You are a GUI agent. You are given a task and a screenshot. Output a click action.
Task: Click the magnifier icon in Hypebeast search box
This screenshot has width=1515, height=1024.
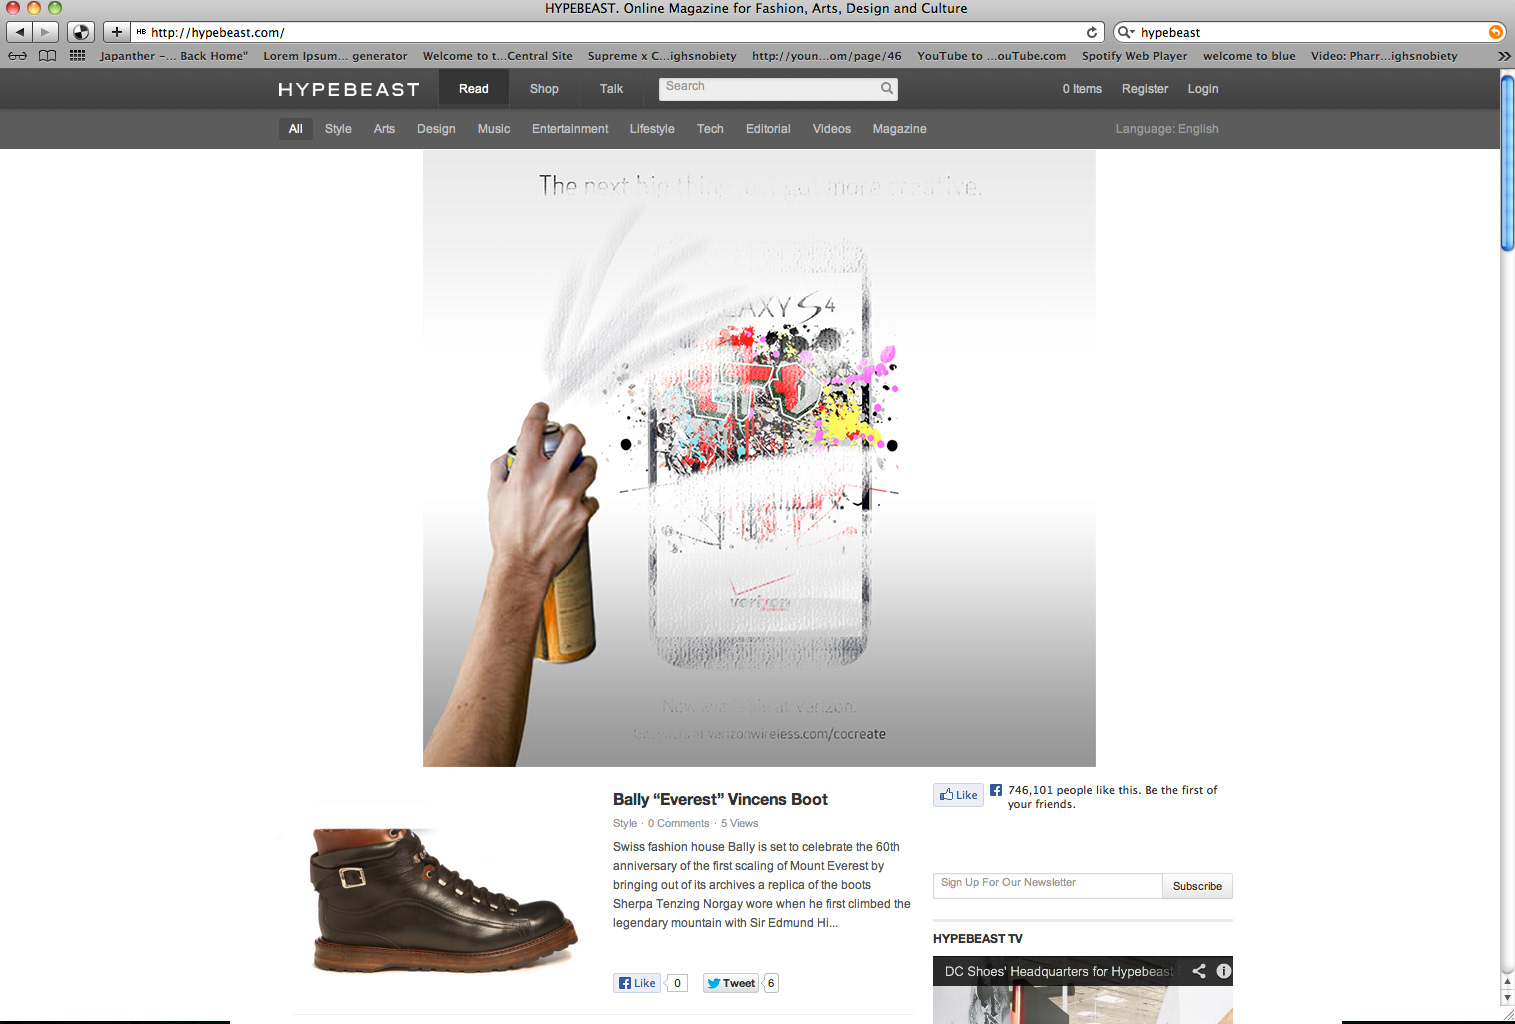(886, 88)
